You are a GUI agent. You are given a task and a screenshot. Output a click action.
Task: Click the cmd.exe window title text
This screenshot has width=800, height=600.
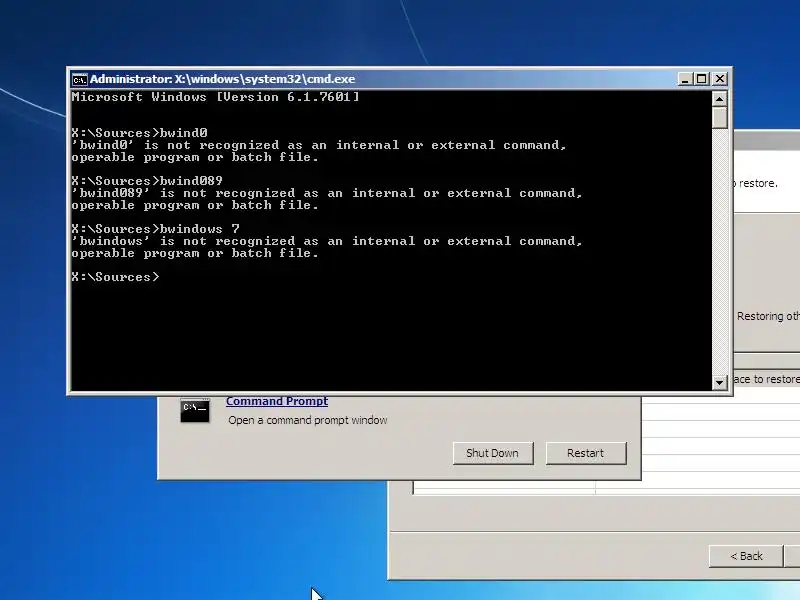tap(222, 79)
